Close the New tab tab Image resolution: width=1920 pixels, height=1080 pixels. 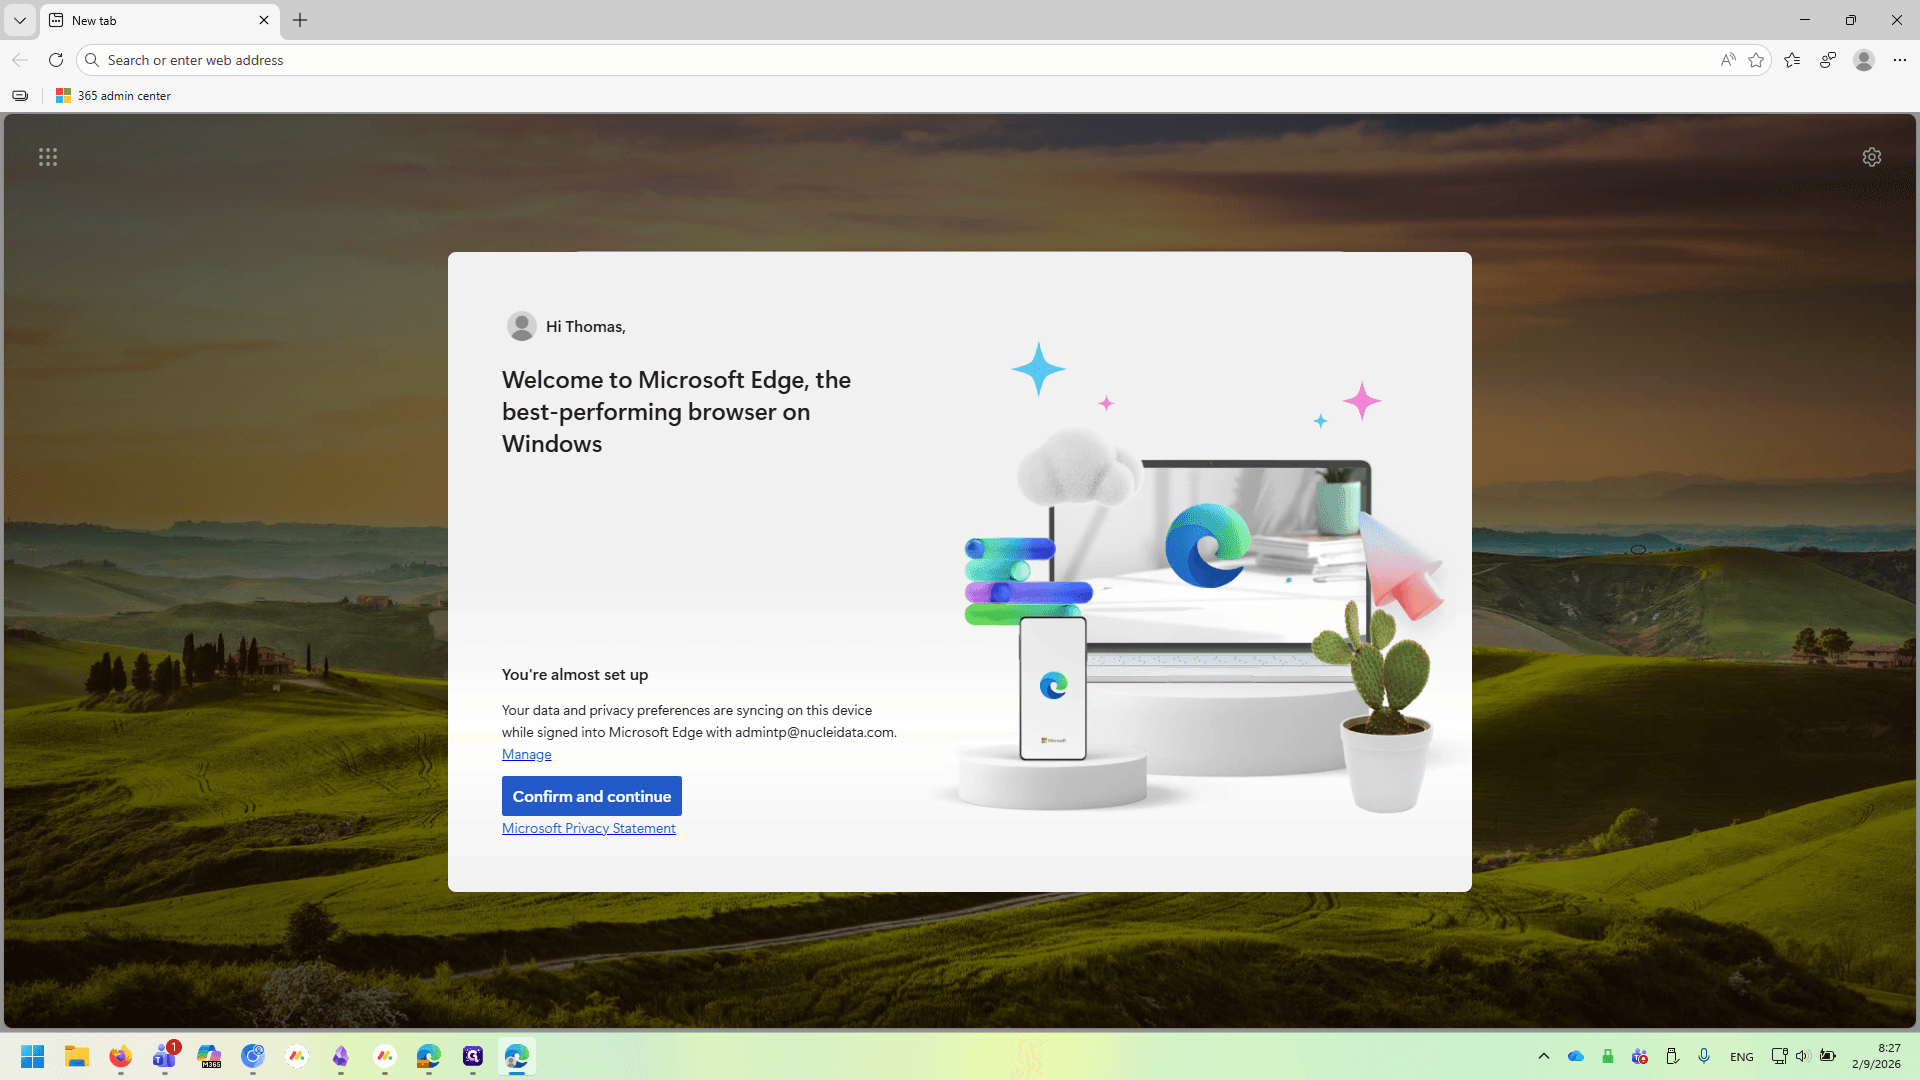pos(264,20)
